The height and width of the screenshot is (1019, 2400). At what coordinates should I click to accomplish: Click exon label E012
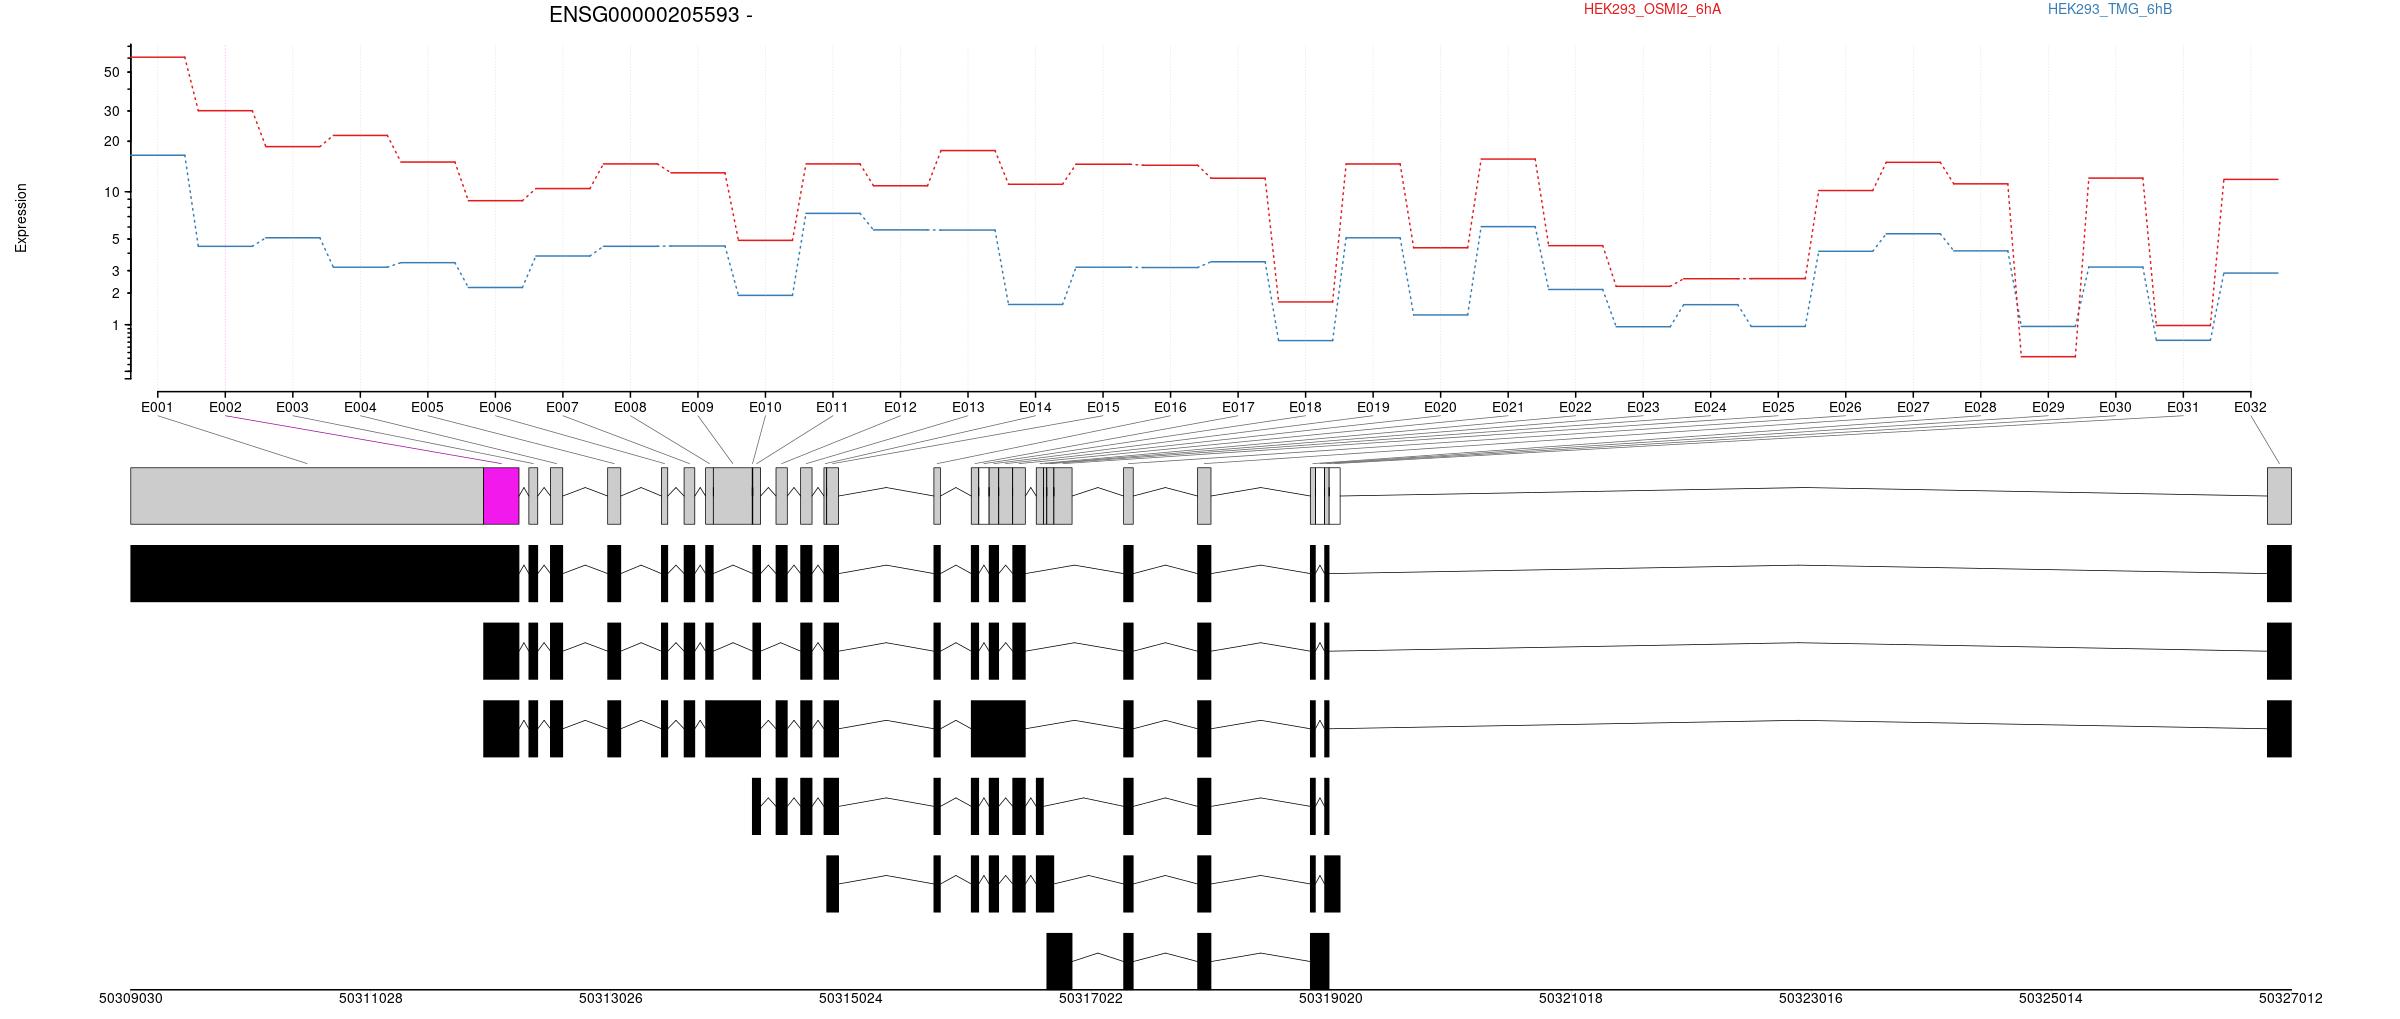tap(900, 407)
